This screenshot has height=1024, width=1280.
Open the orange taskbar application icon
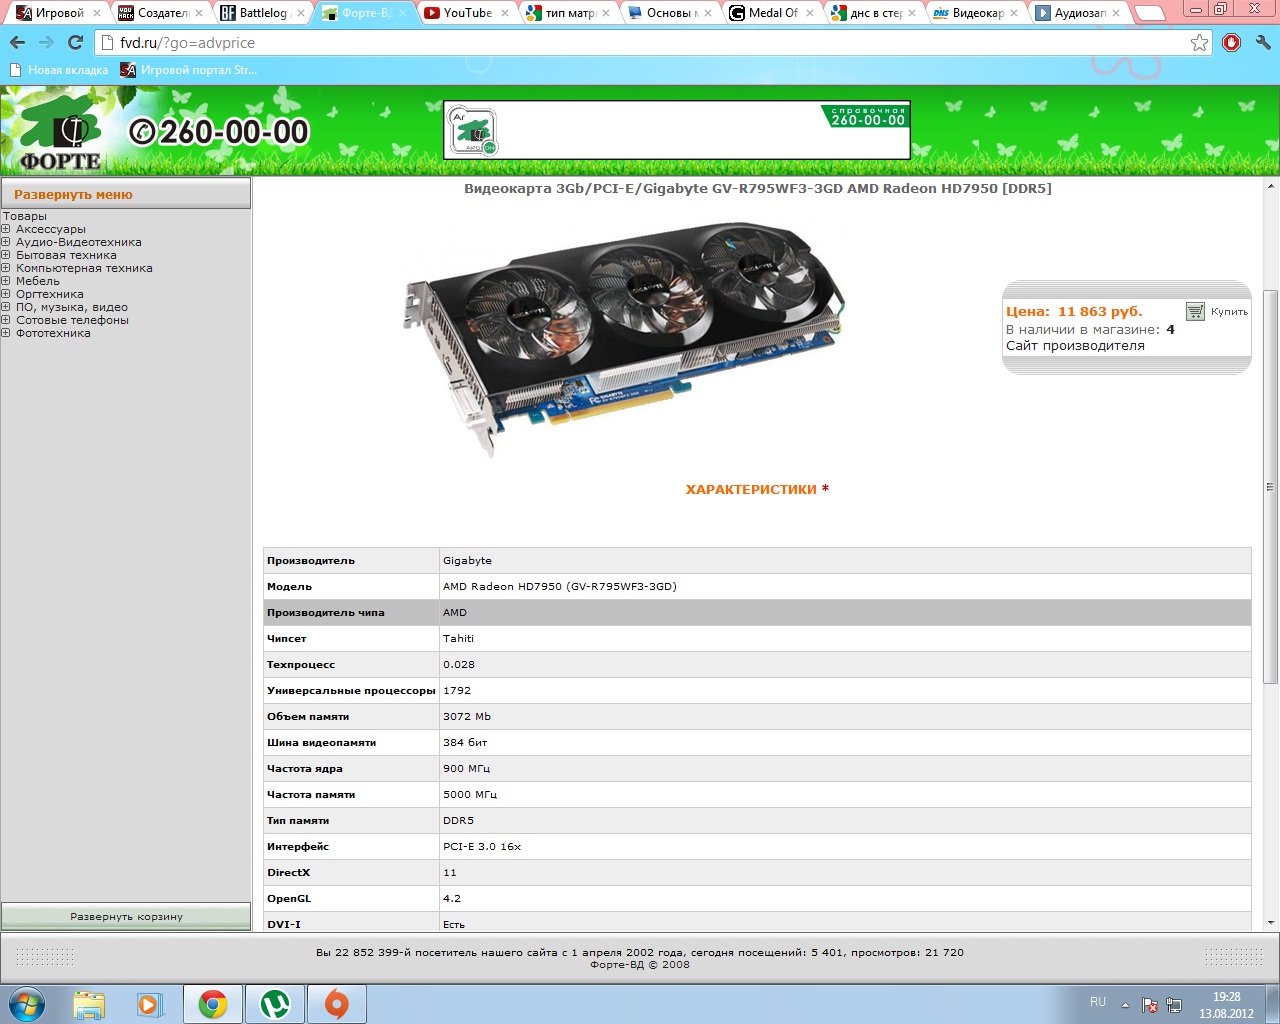(x=337, y=1004)
